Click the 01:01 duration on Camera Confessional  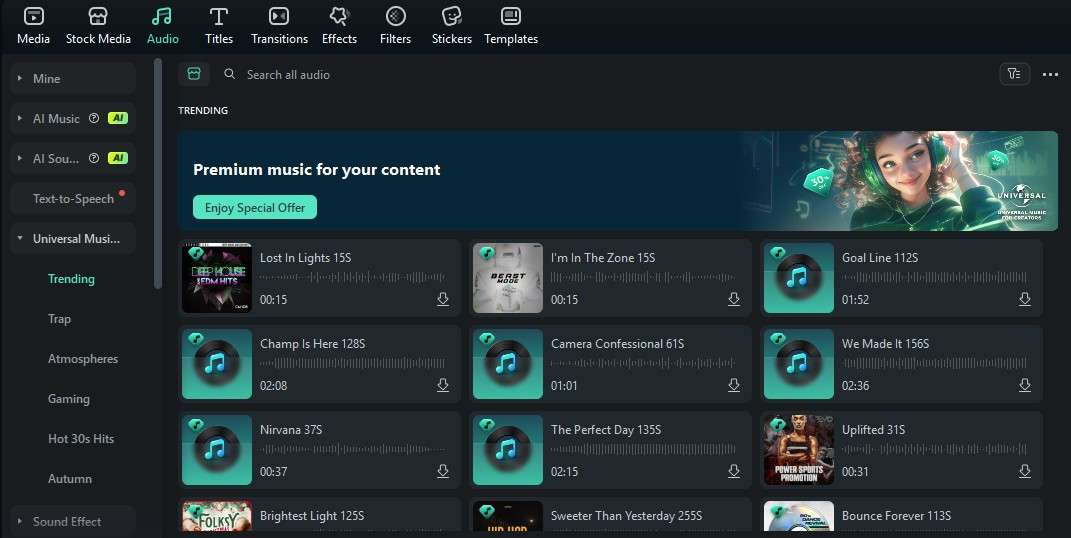(x=564, y=386)
